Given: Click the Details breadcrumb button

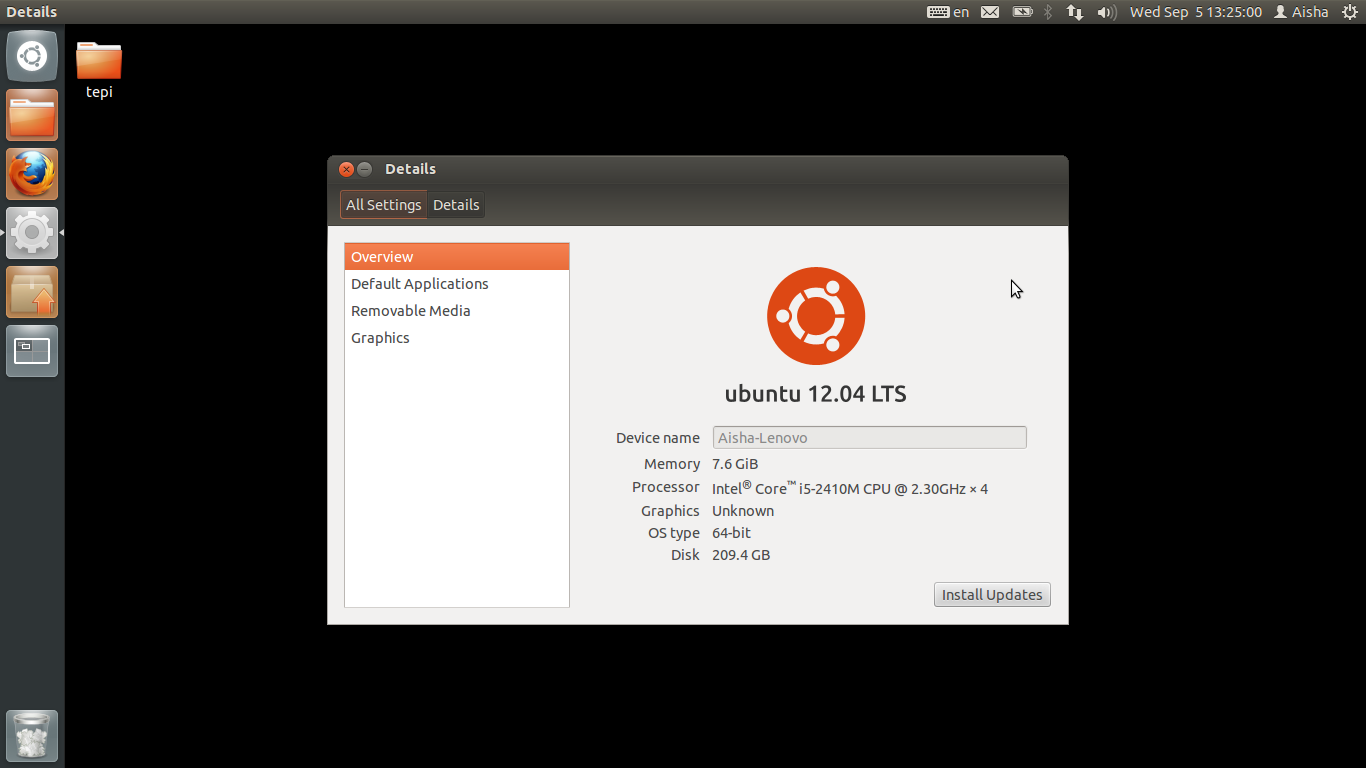Looking at the screenshot, I should click(456, 205).
